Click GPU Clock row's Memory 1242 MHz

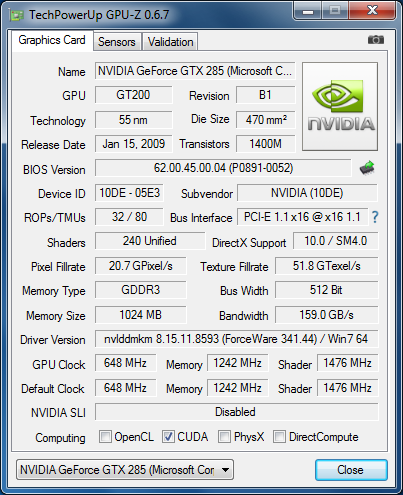237,363
